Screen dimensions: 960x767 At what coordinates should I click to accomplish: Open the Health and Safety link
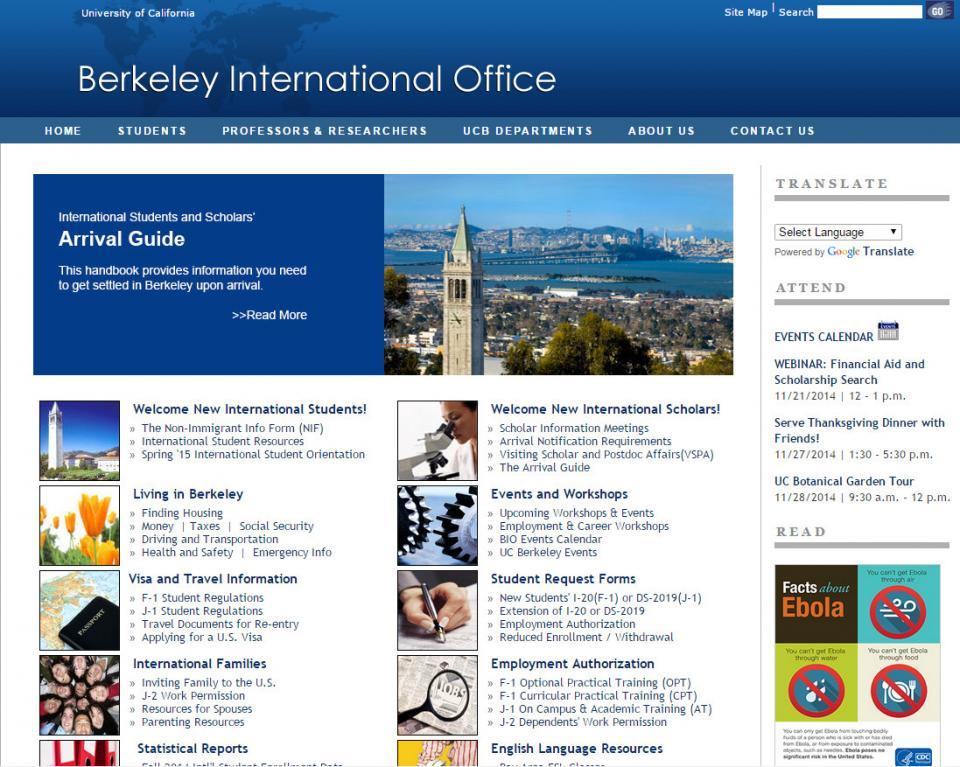pos(187,552)
